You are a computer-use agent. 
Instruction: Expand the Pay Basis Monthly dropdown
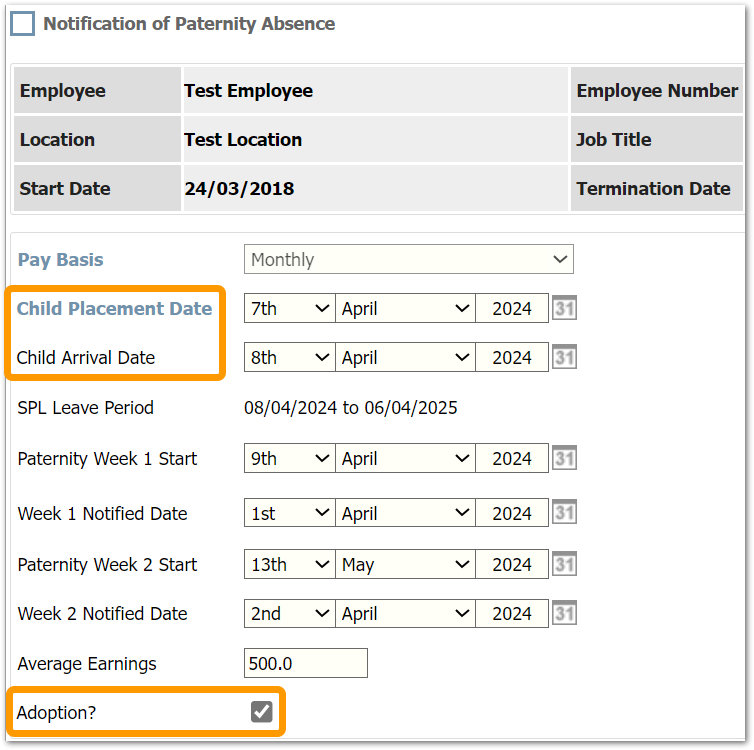[408, 260]
